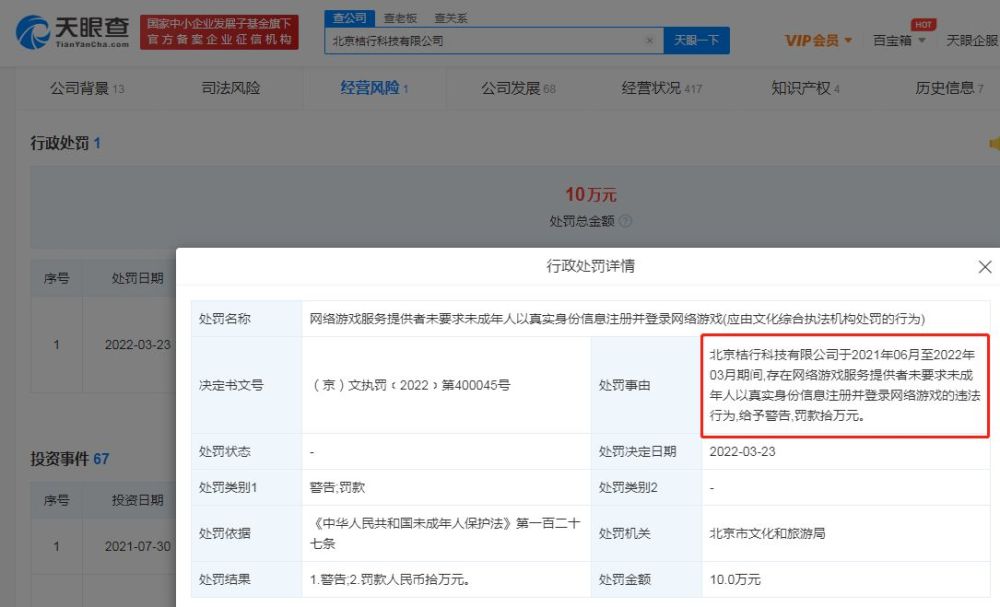This screenshot has width=1000, height=607.
Task: Click the 投资日期 column header
Action: [x=137, y=501]
